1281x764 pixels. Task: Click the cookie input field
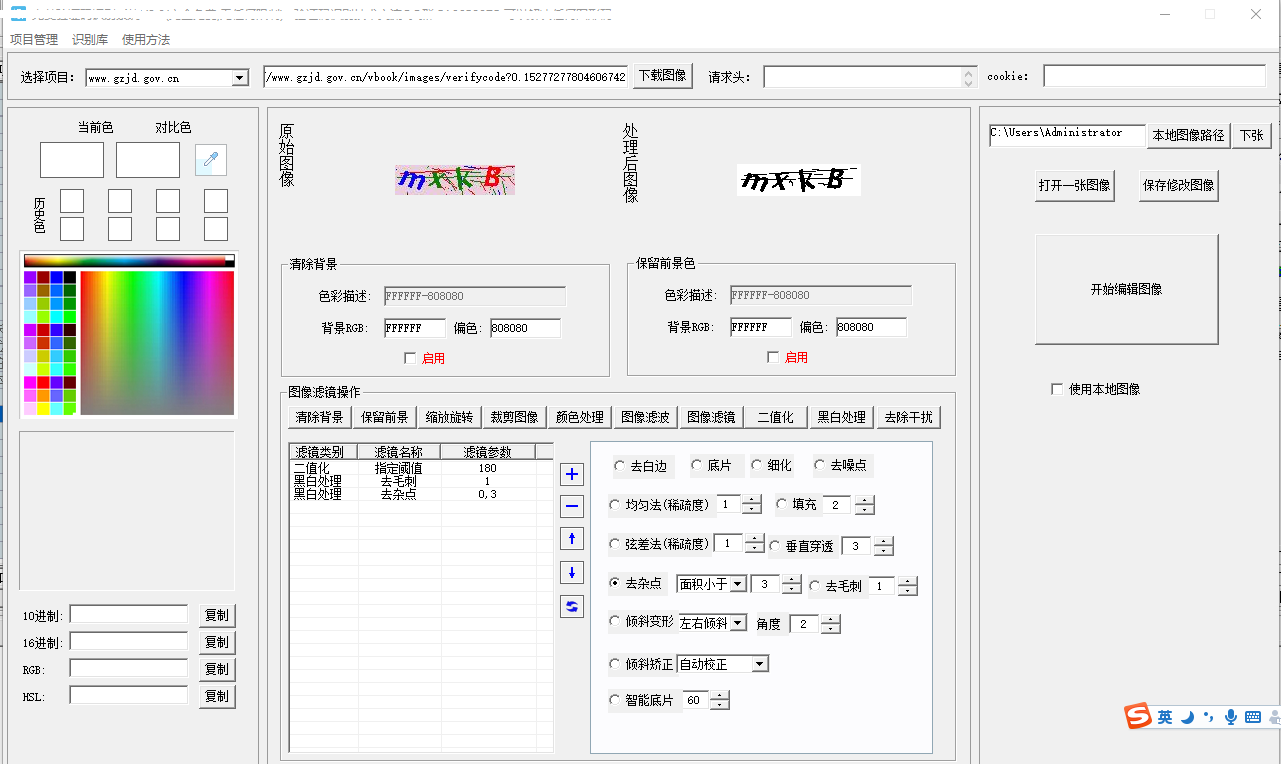(1154, 77)
